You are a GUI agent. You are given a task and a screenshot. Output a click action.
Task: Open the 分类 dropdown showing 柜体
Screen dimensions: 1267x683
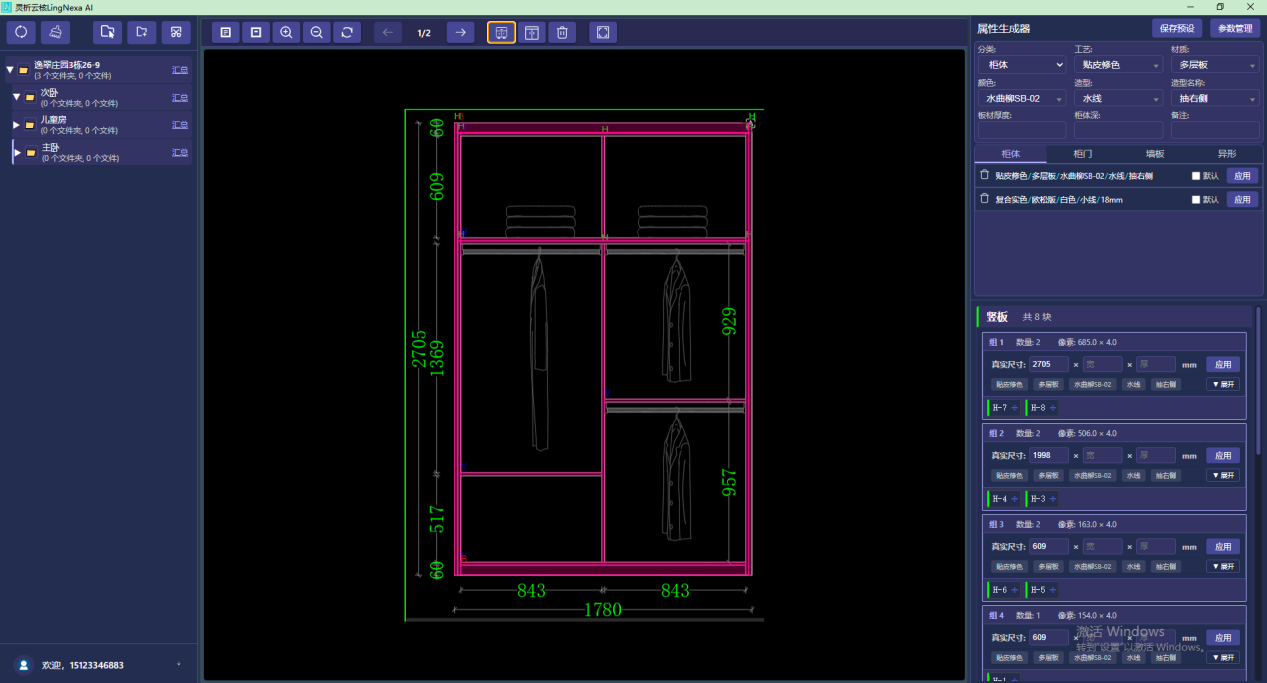1022,65
